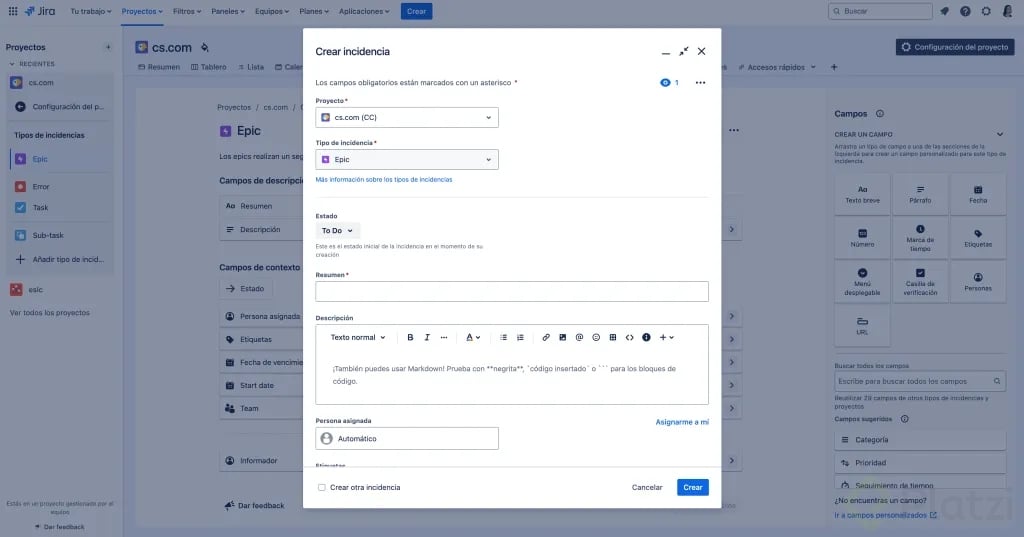Open the Texto normal style dropdown

coord(358,338)
